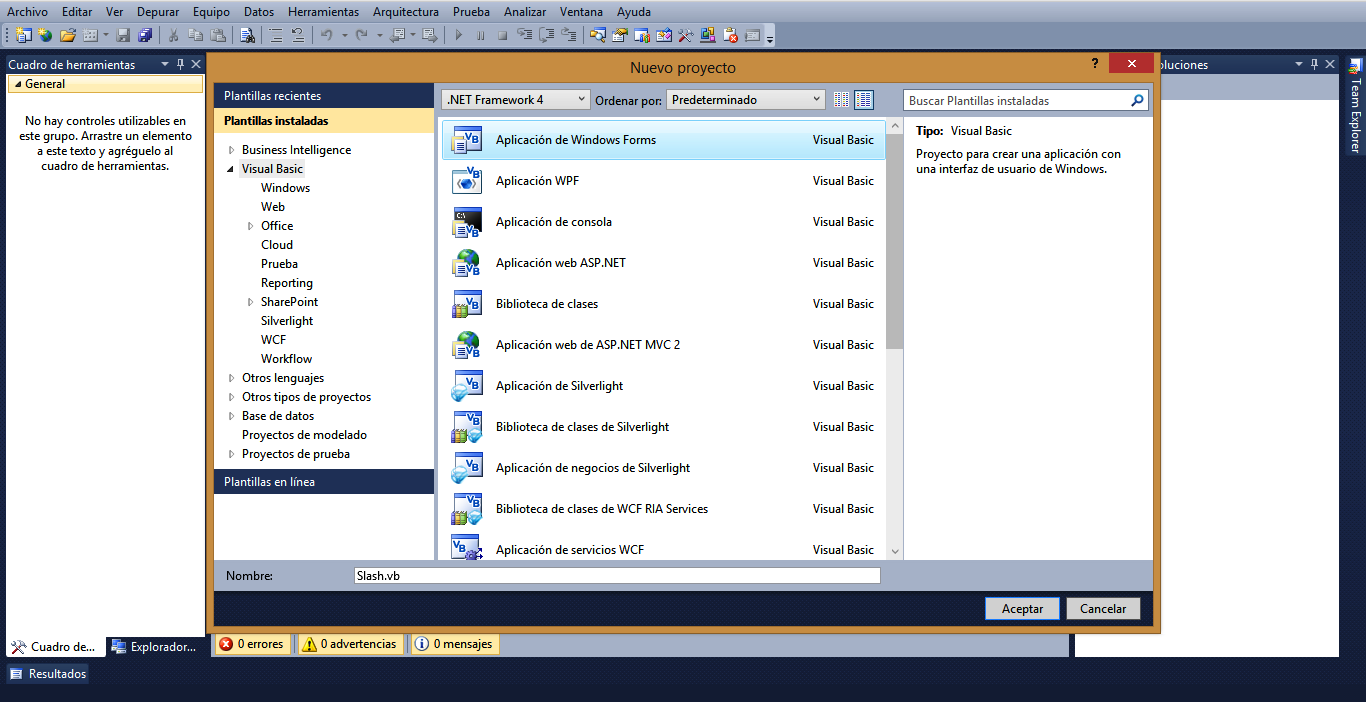Open the Depurar menu
Image resolution: width=1366 pixels, height=702 pixels.
157,11
